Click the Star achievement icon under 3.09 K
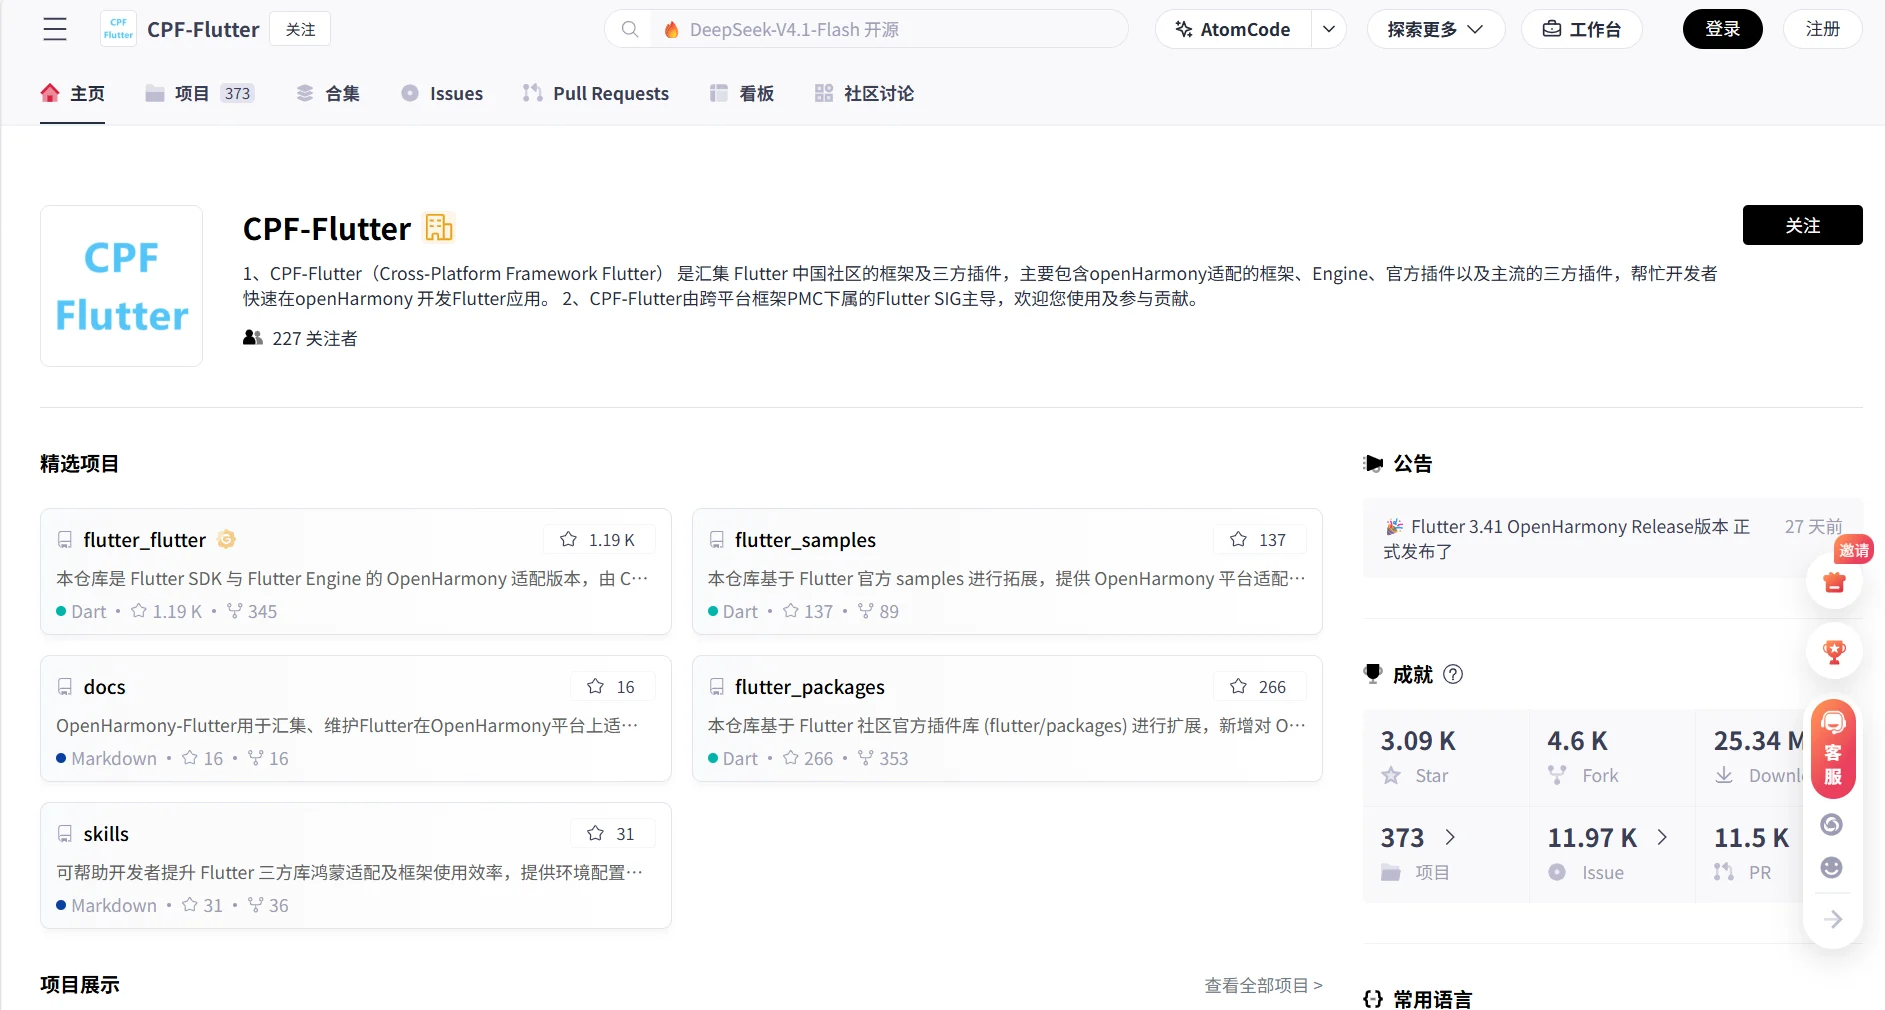 pyautogui.click(x=1391, y=775)
